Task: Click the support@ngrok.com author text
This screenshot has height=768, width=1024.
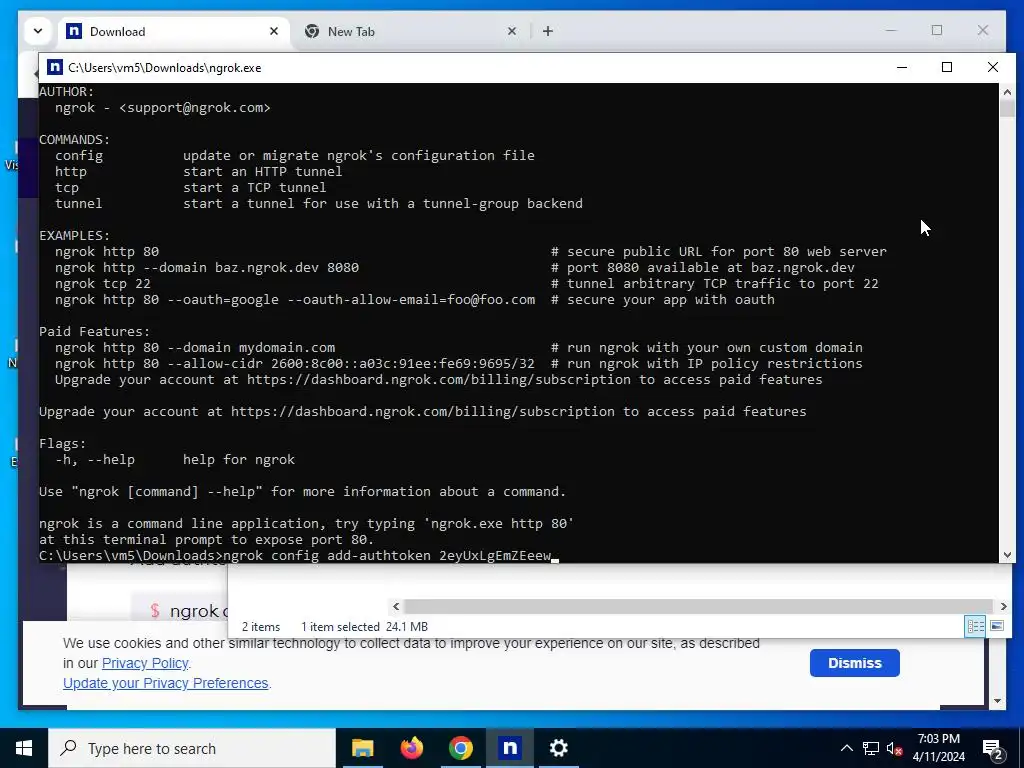Action: [x=195, y=107]
